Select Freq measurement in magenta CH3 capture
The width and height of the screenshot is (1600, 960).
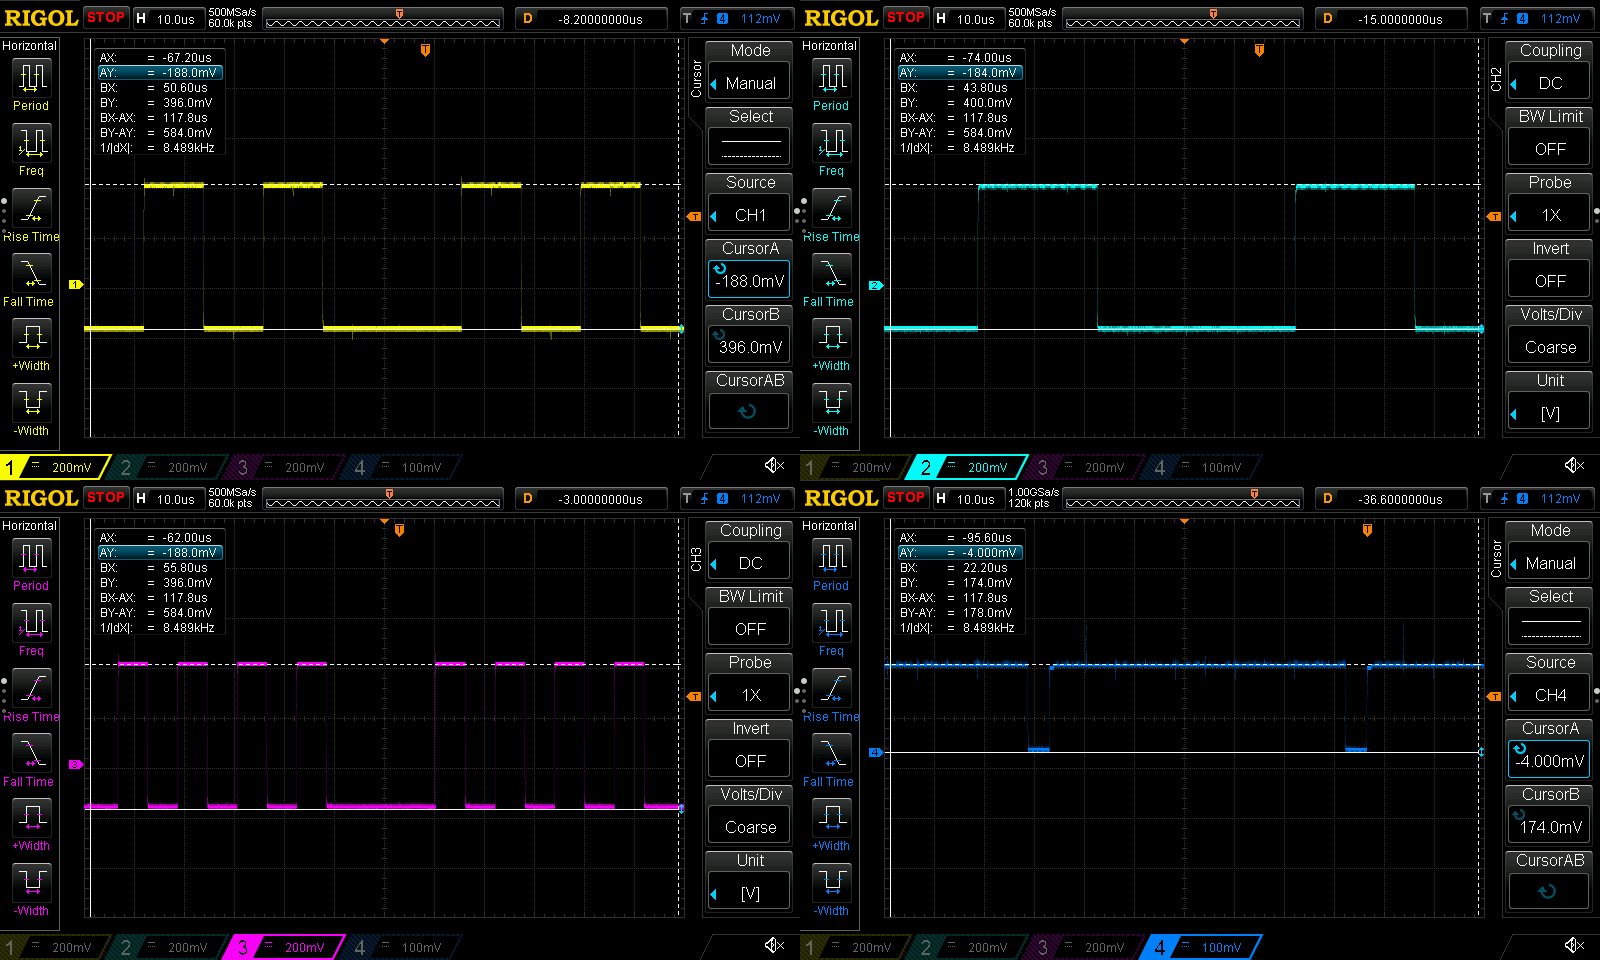[31, 630]
